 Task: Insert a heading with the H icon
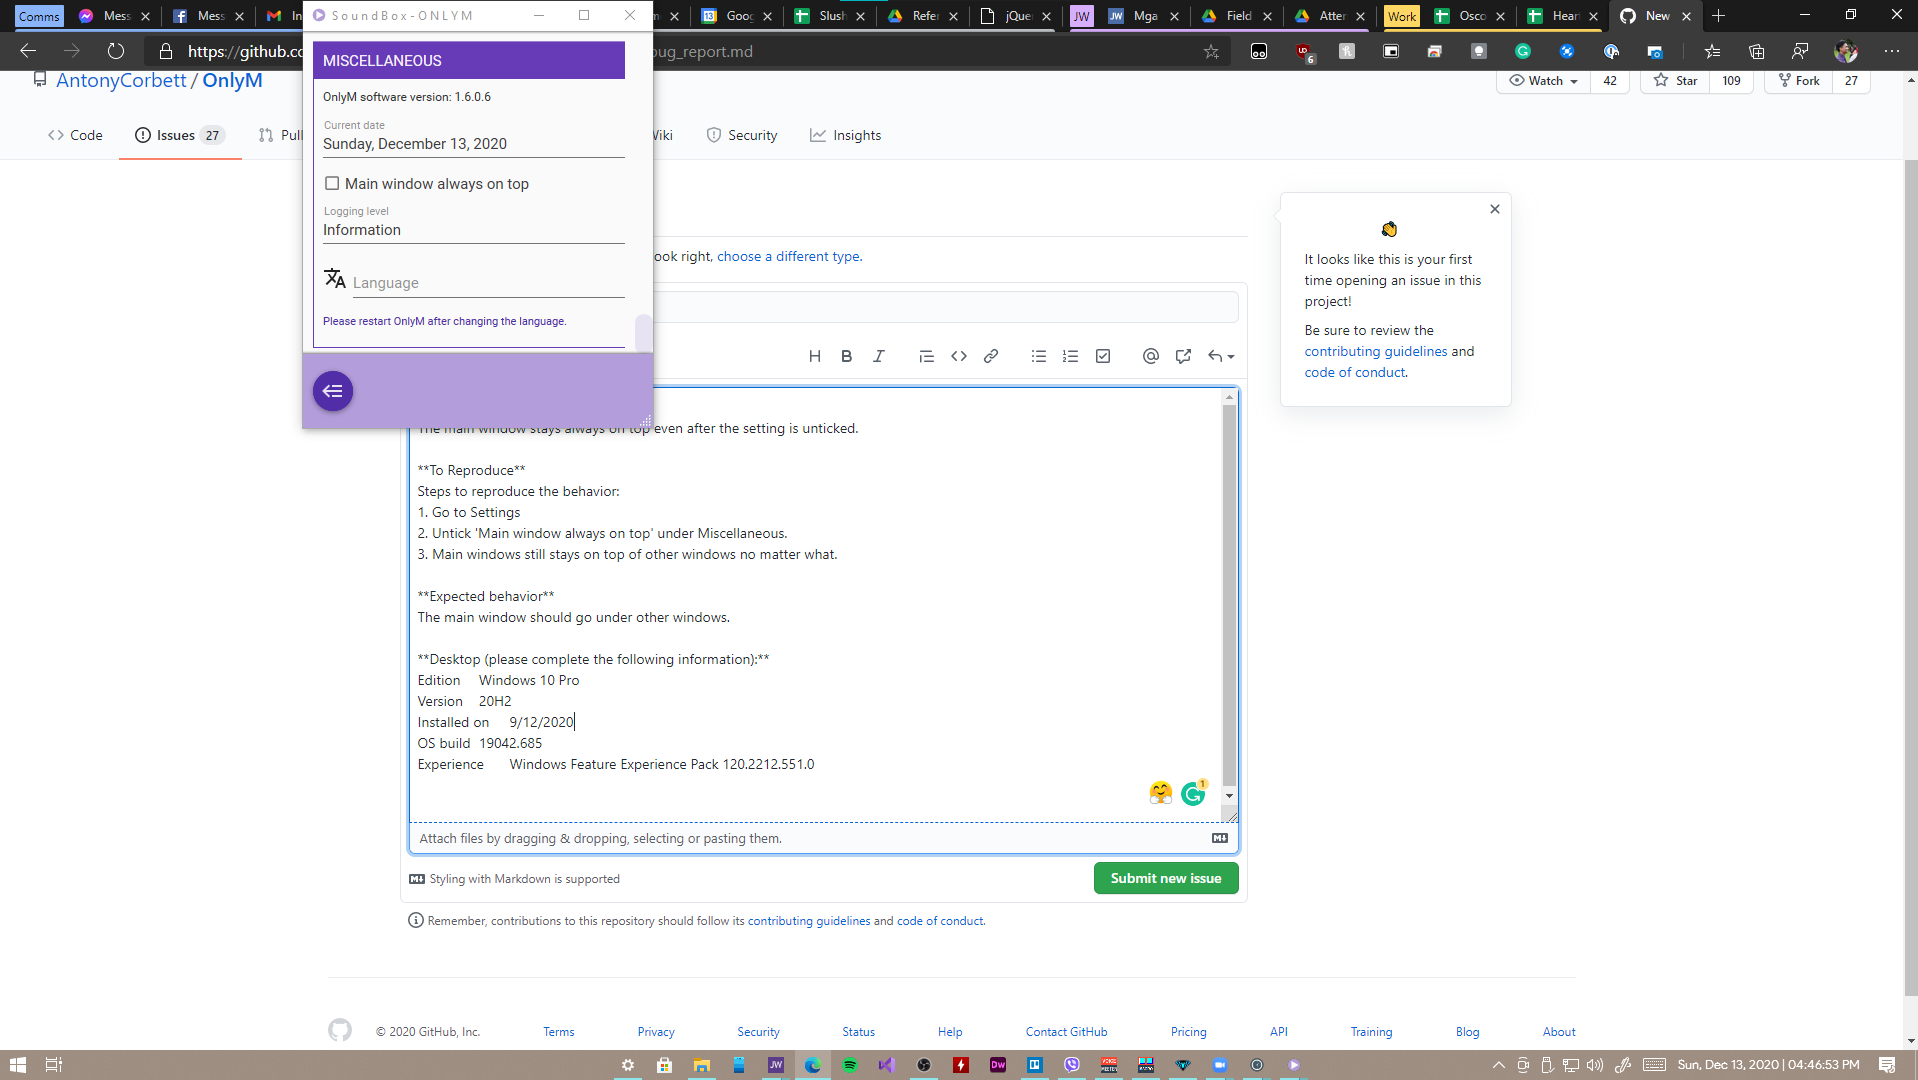pyautogui.click(x=814, y=356)
